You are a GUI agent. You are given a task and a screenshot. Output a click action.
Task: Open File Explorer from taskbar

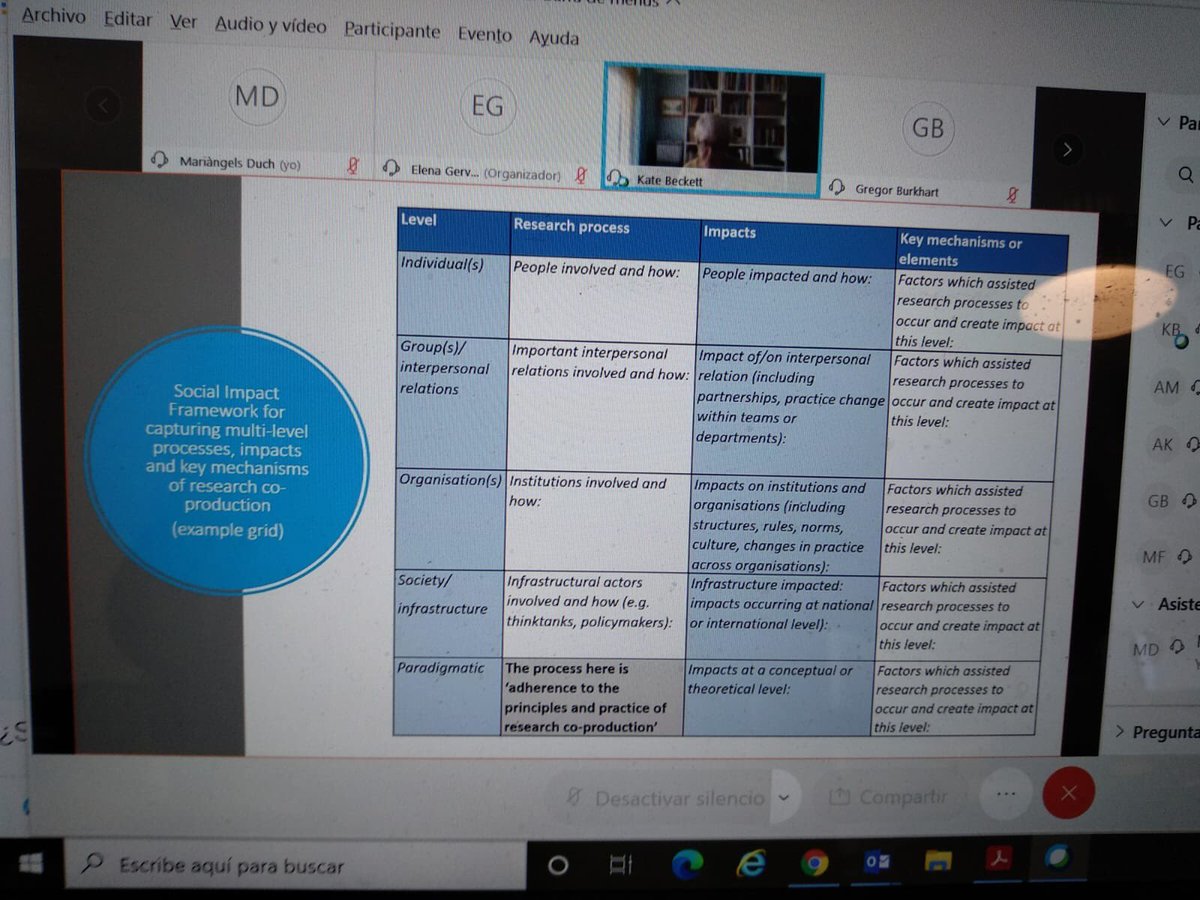coord(938,860)
